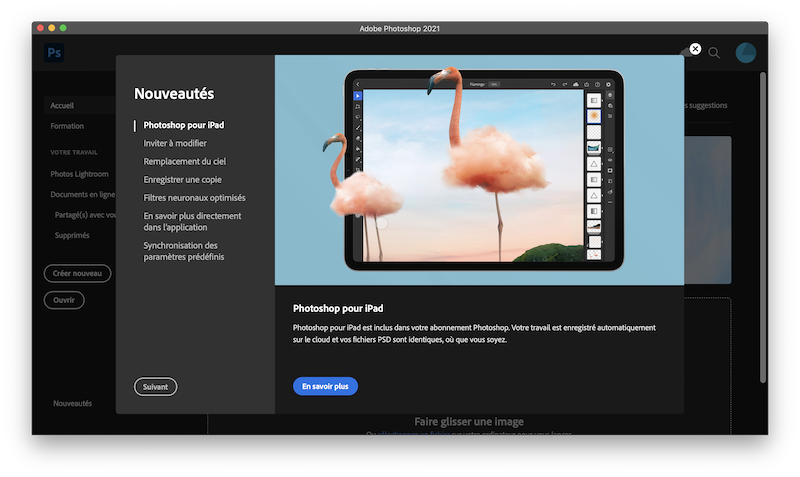Open Formation in left sidebar
800x477 pixels.
67,126
